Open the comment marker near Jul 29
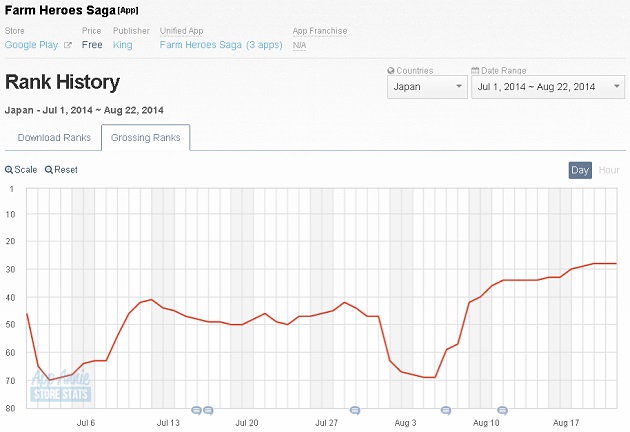Screen dimensions: 630x432 coord(355,410)
